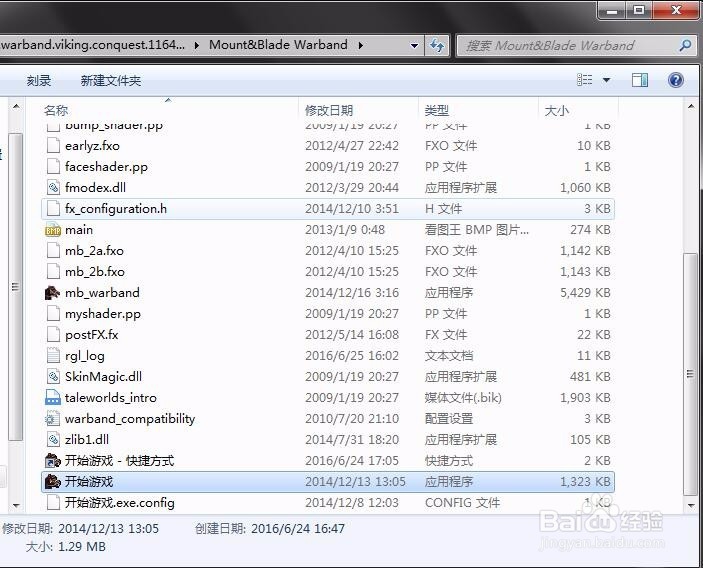Screen dimensions: 703x568
Task: Click the fx_configuration.h file icon
Action: coord(53,209)
